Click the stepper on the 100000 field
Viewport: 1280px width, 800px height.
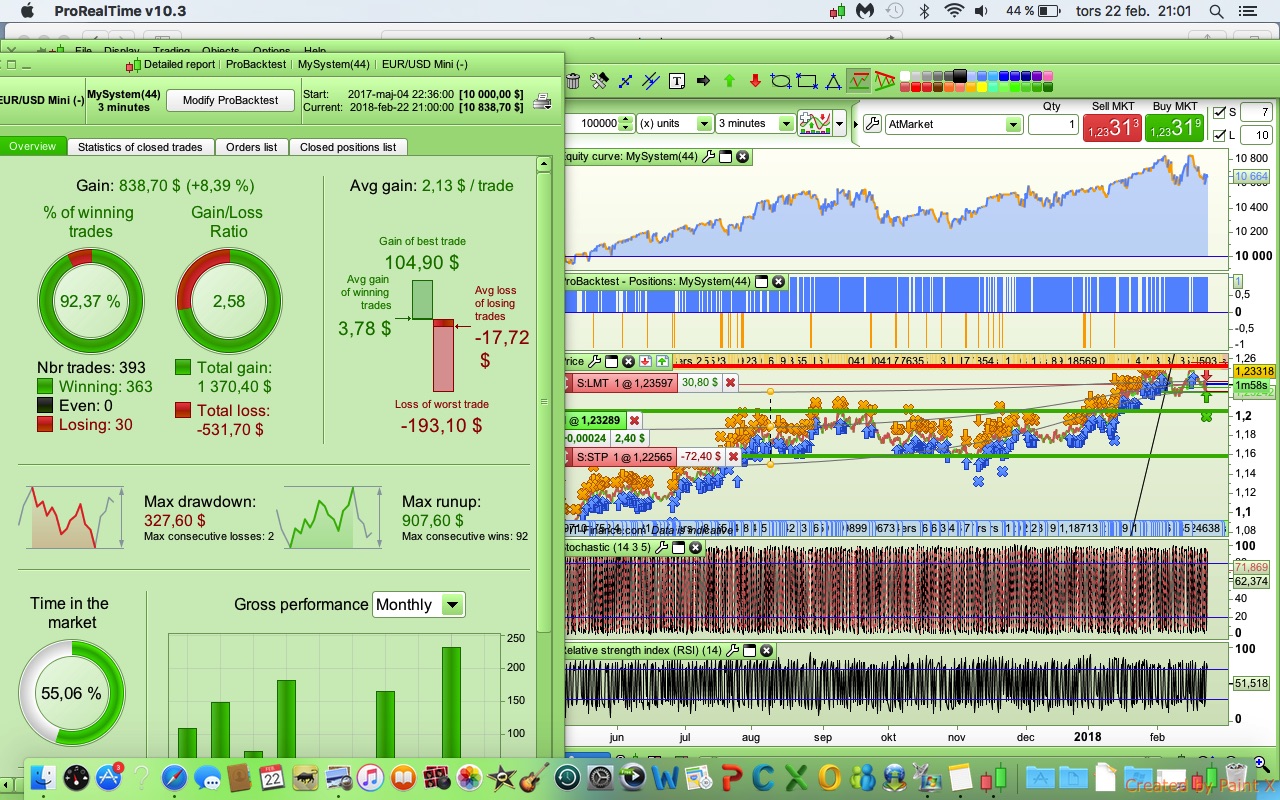click(626, 124)
